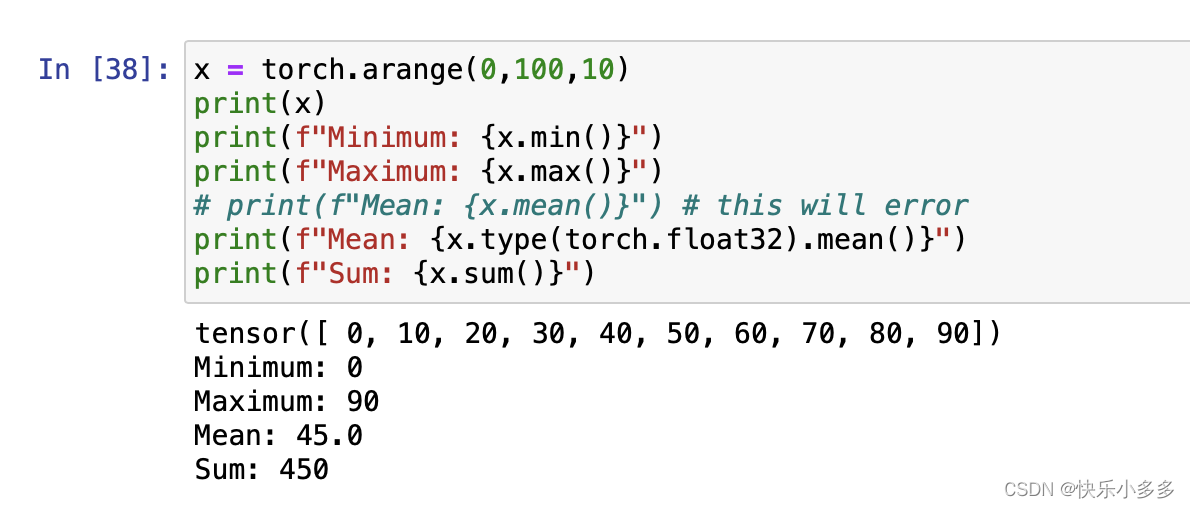Click the tensor output line
Screen dimensions: 1190x508
tap(597, 334)
